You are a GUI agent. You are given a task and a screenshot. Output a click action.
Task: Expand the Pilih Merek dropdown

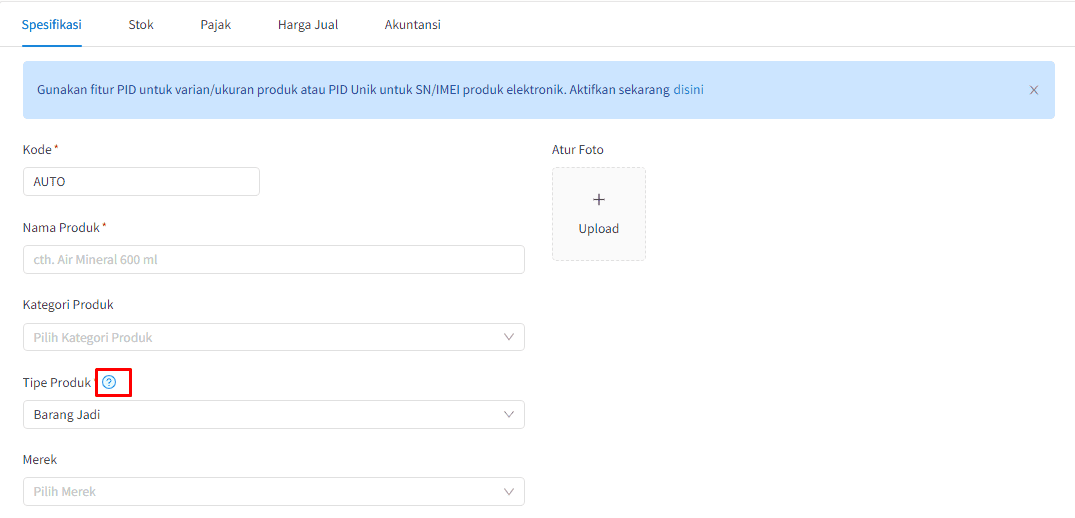(x=274, y=491)
